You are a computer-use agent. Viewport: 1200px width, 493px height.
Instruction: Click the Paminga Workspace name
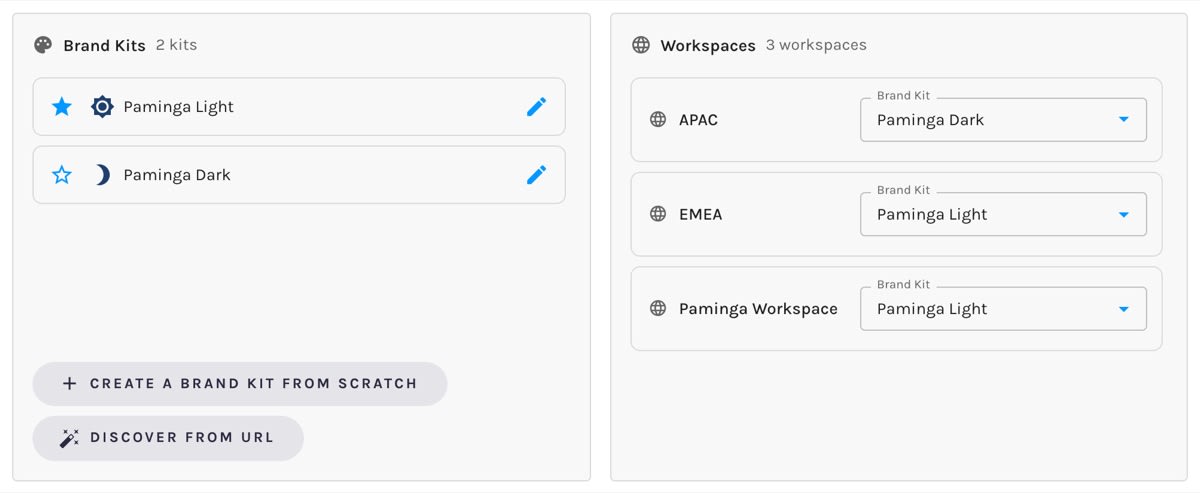(x=758, y=309)
